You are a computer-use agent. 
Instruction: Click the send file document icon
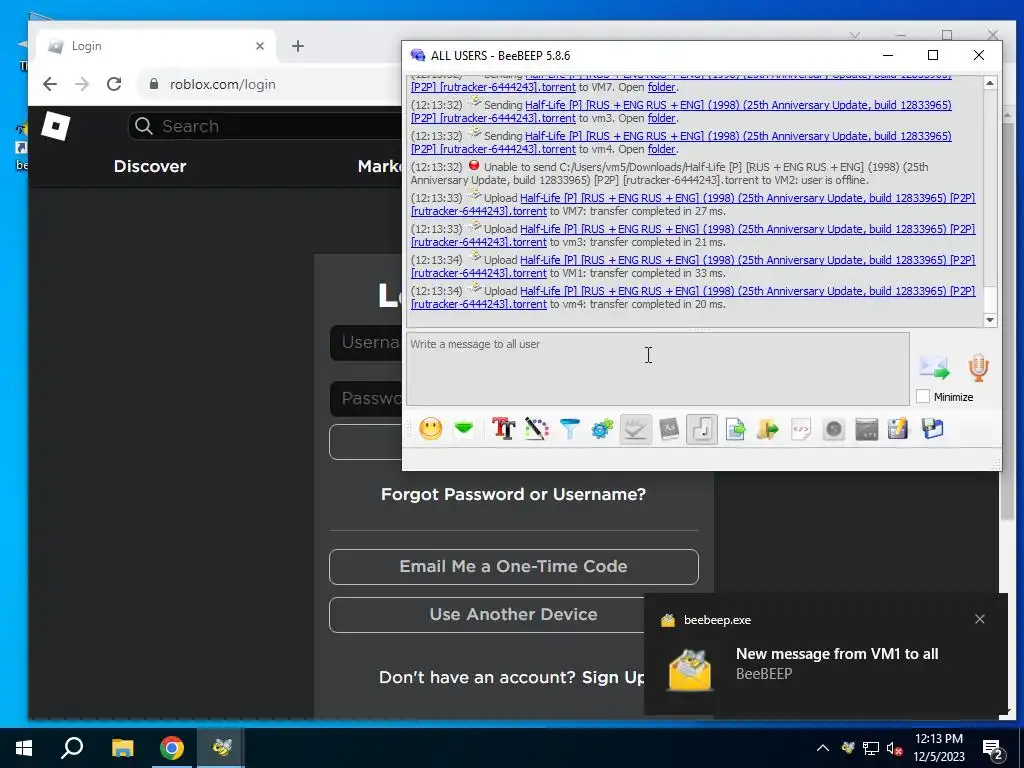click(735, 429)
